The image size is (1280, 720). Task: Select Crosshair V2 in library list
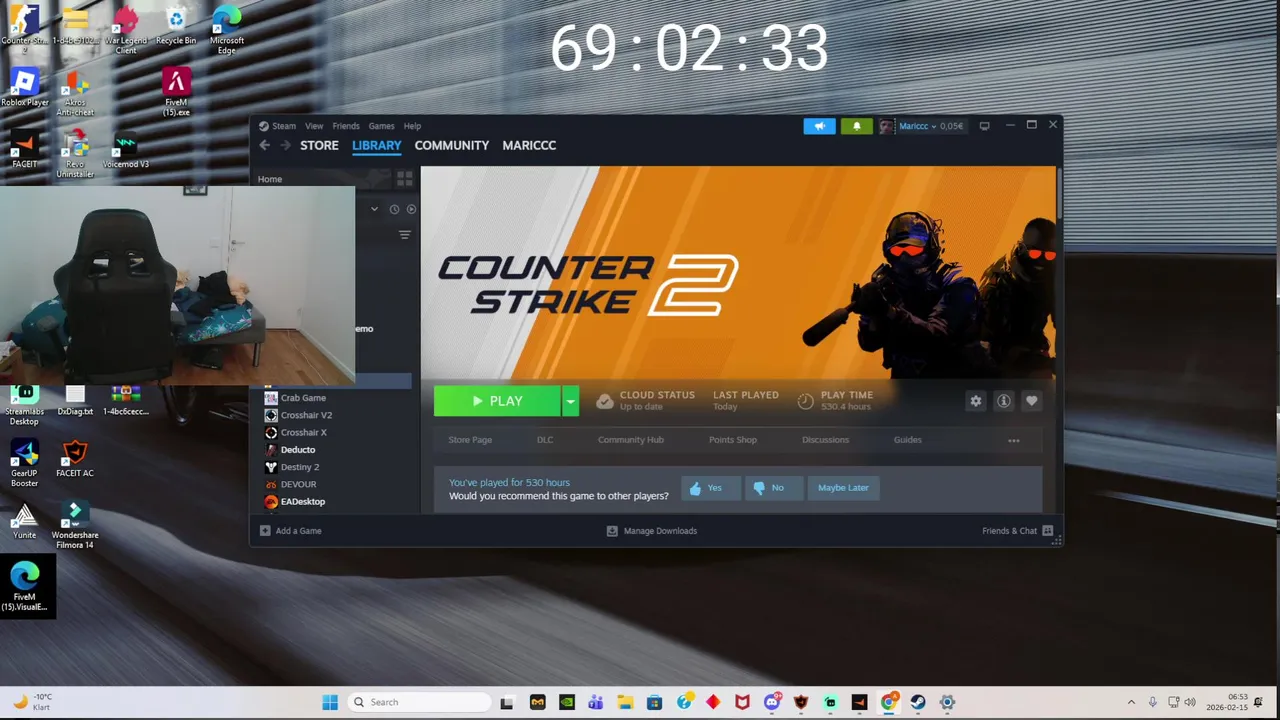click(x=306, y=415)
